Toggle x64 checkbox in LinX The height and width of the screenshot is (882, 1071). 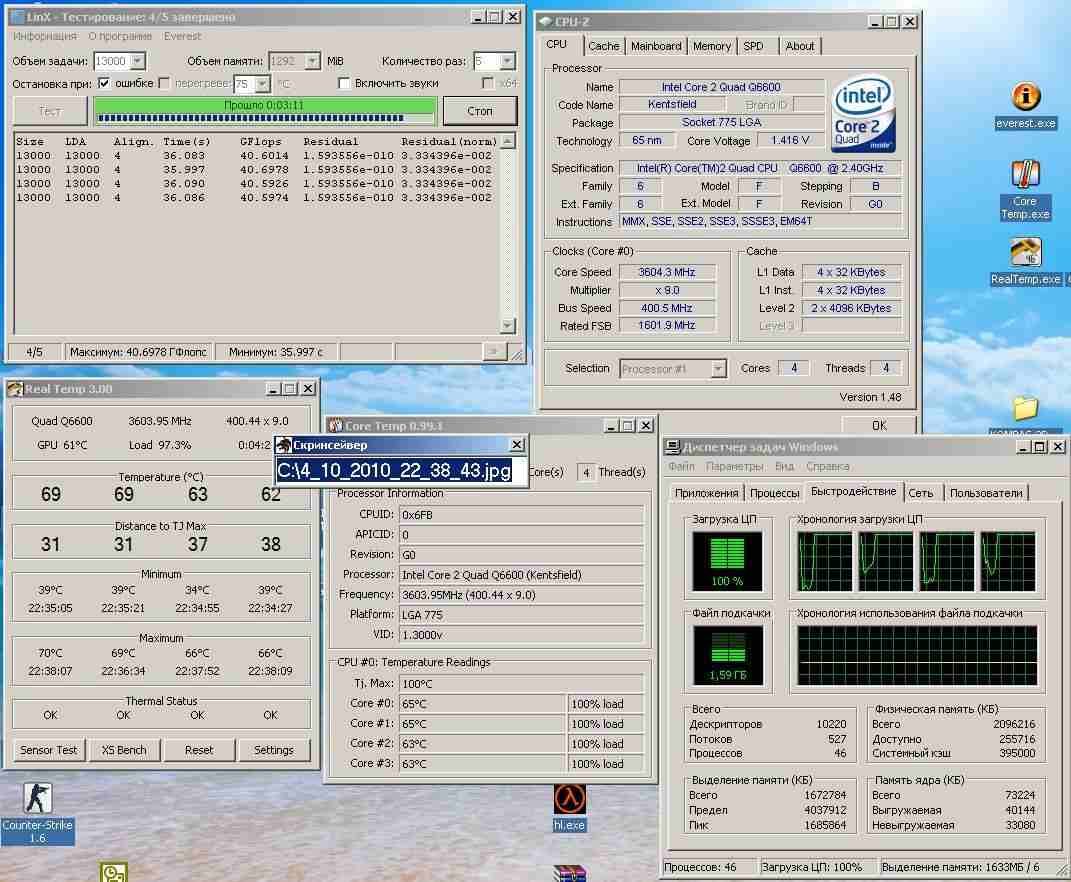tap(487, 83)
